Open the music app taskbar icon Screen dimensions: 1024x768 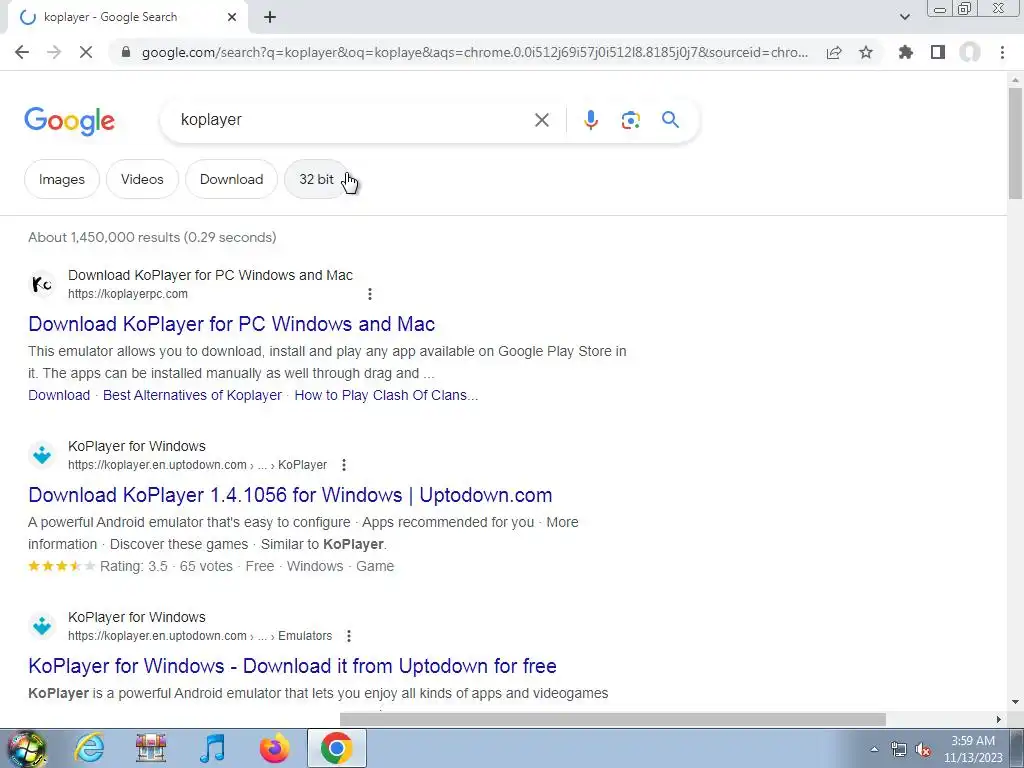[213, 748]
